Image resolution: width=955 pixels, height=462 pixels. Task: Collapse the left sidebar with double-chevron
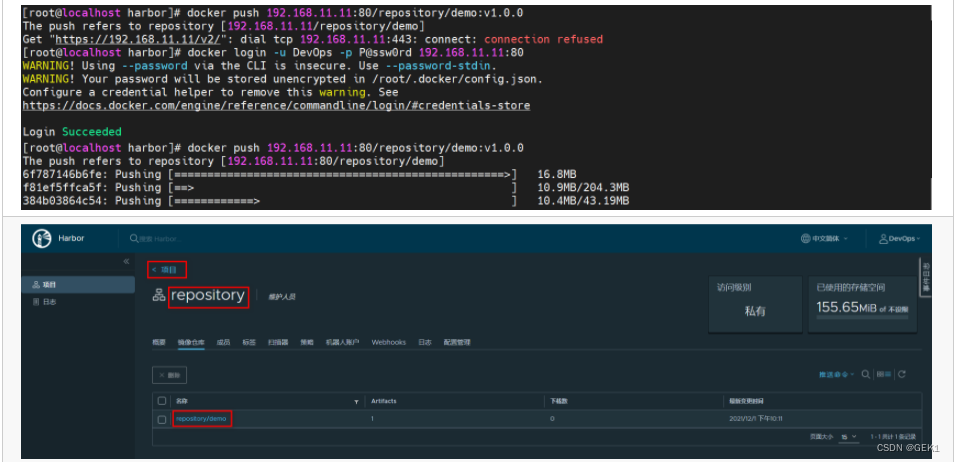pos(126,261)
